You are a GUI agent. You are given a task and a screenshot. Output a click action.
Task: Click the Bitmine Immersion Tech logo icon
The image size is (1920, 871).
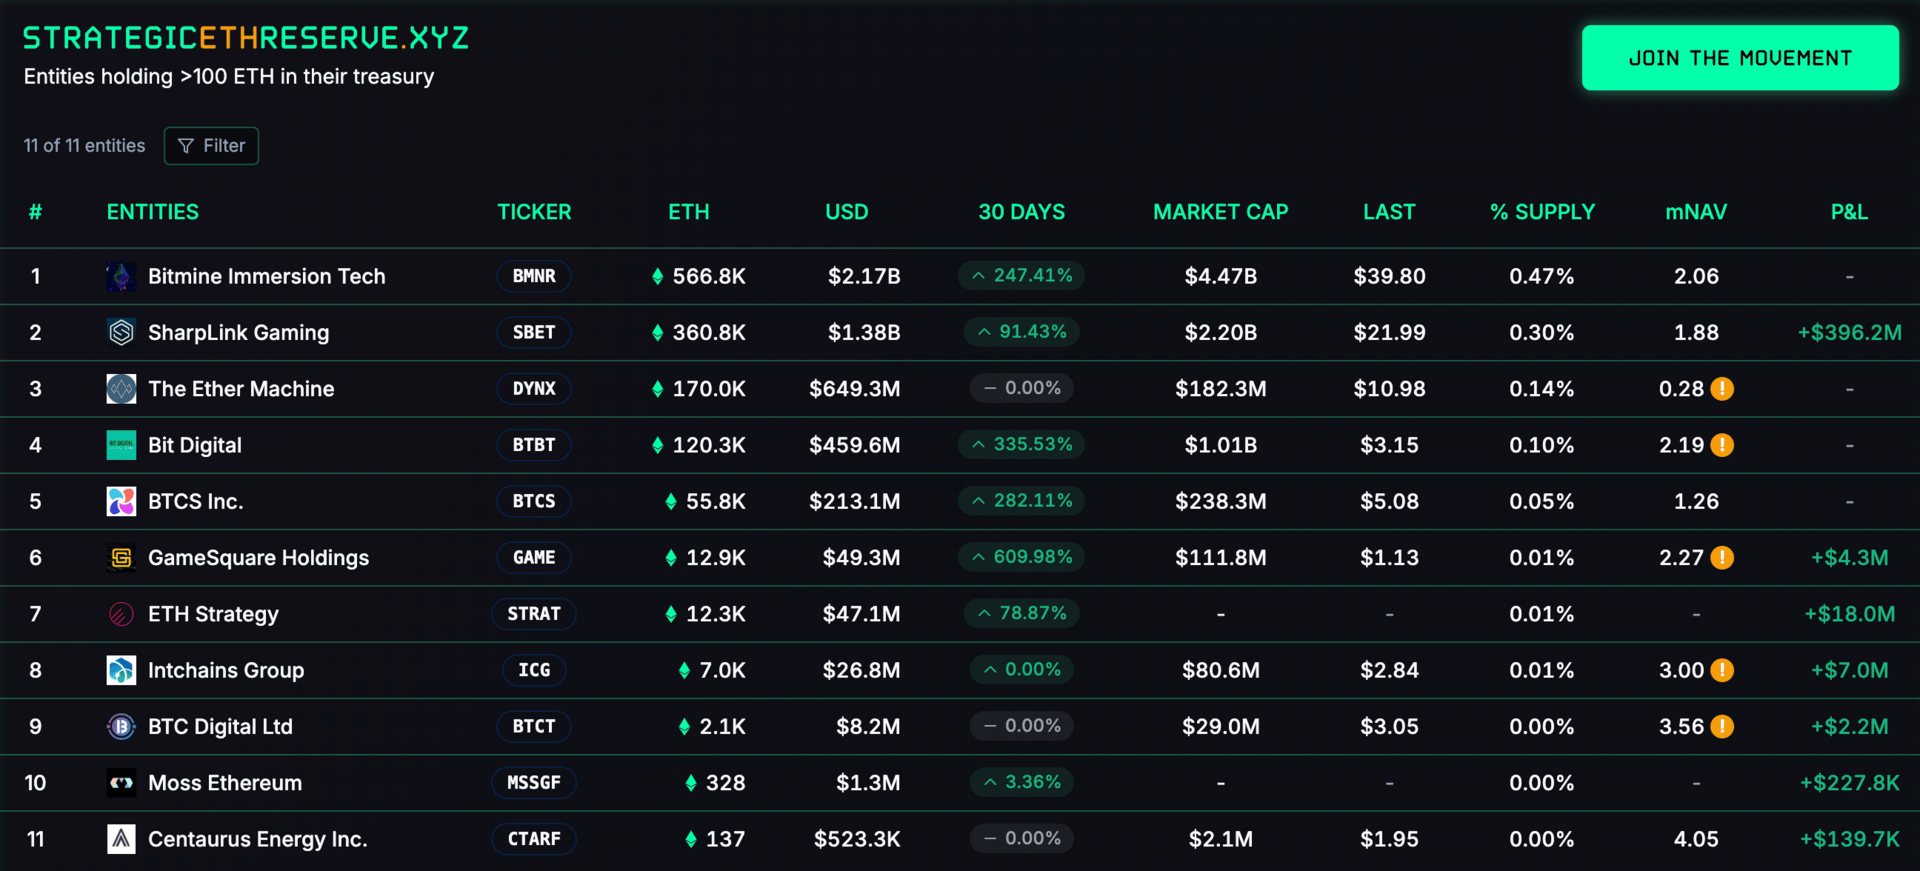tap(121, 276)
